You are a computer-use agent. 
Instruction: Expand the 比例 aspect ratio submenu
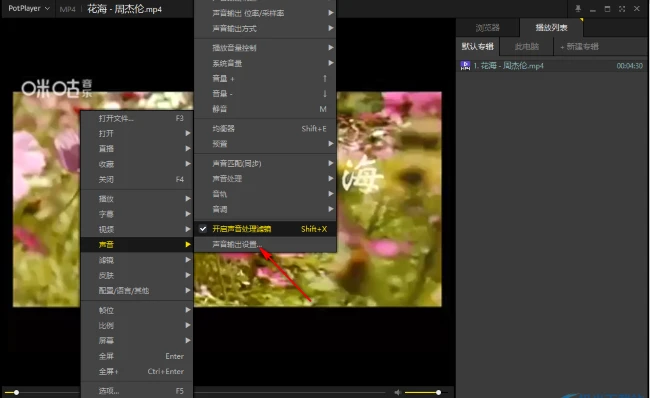click(137, 325)
